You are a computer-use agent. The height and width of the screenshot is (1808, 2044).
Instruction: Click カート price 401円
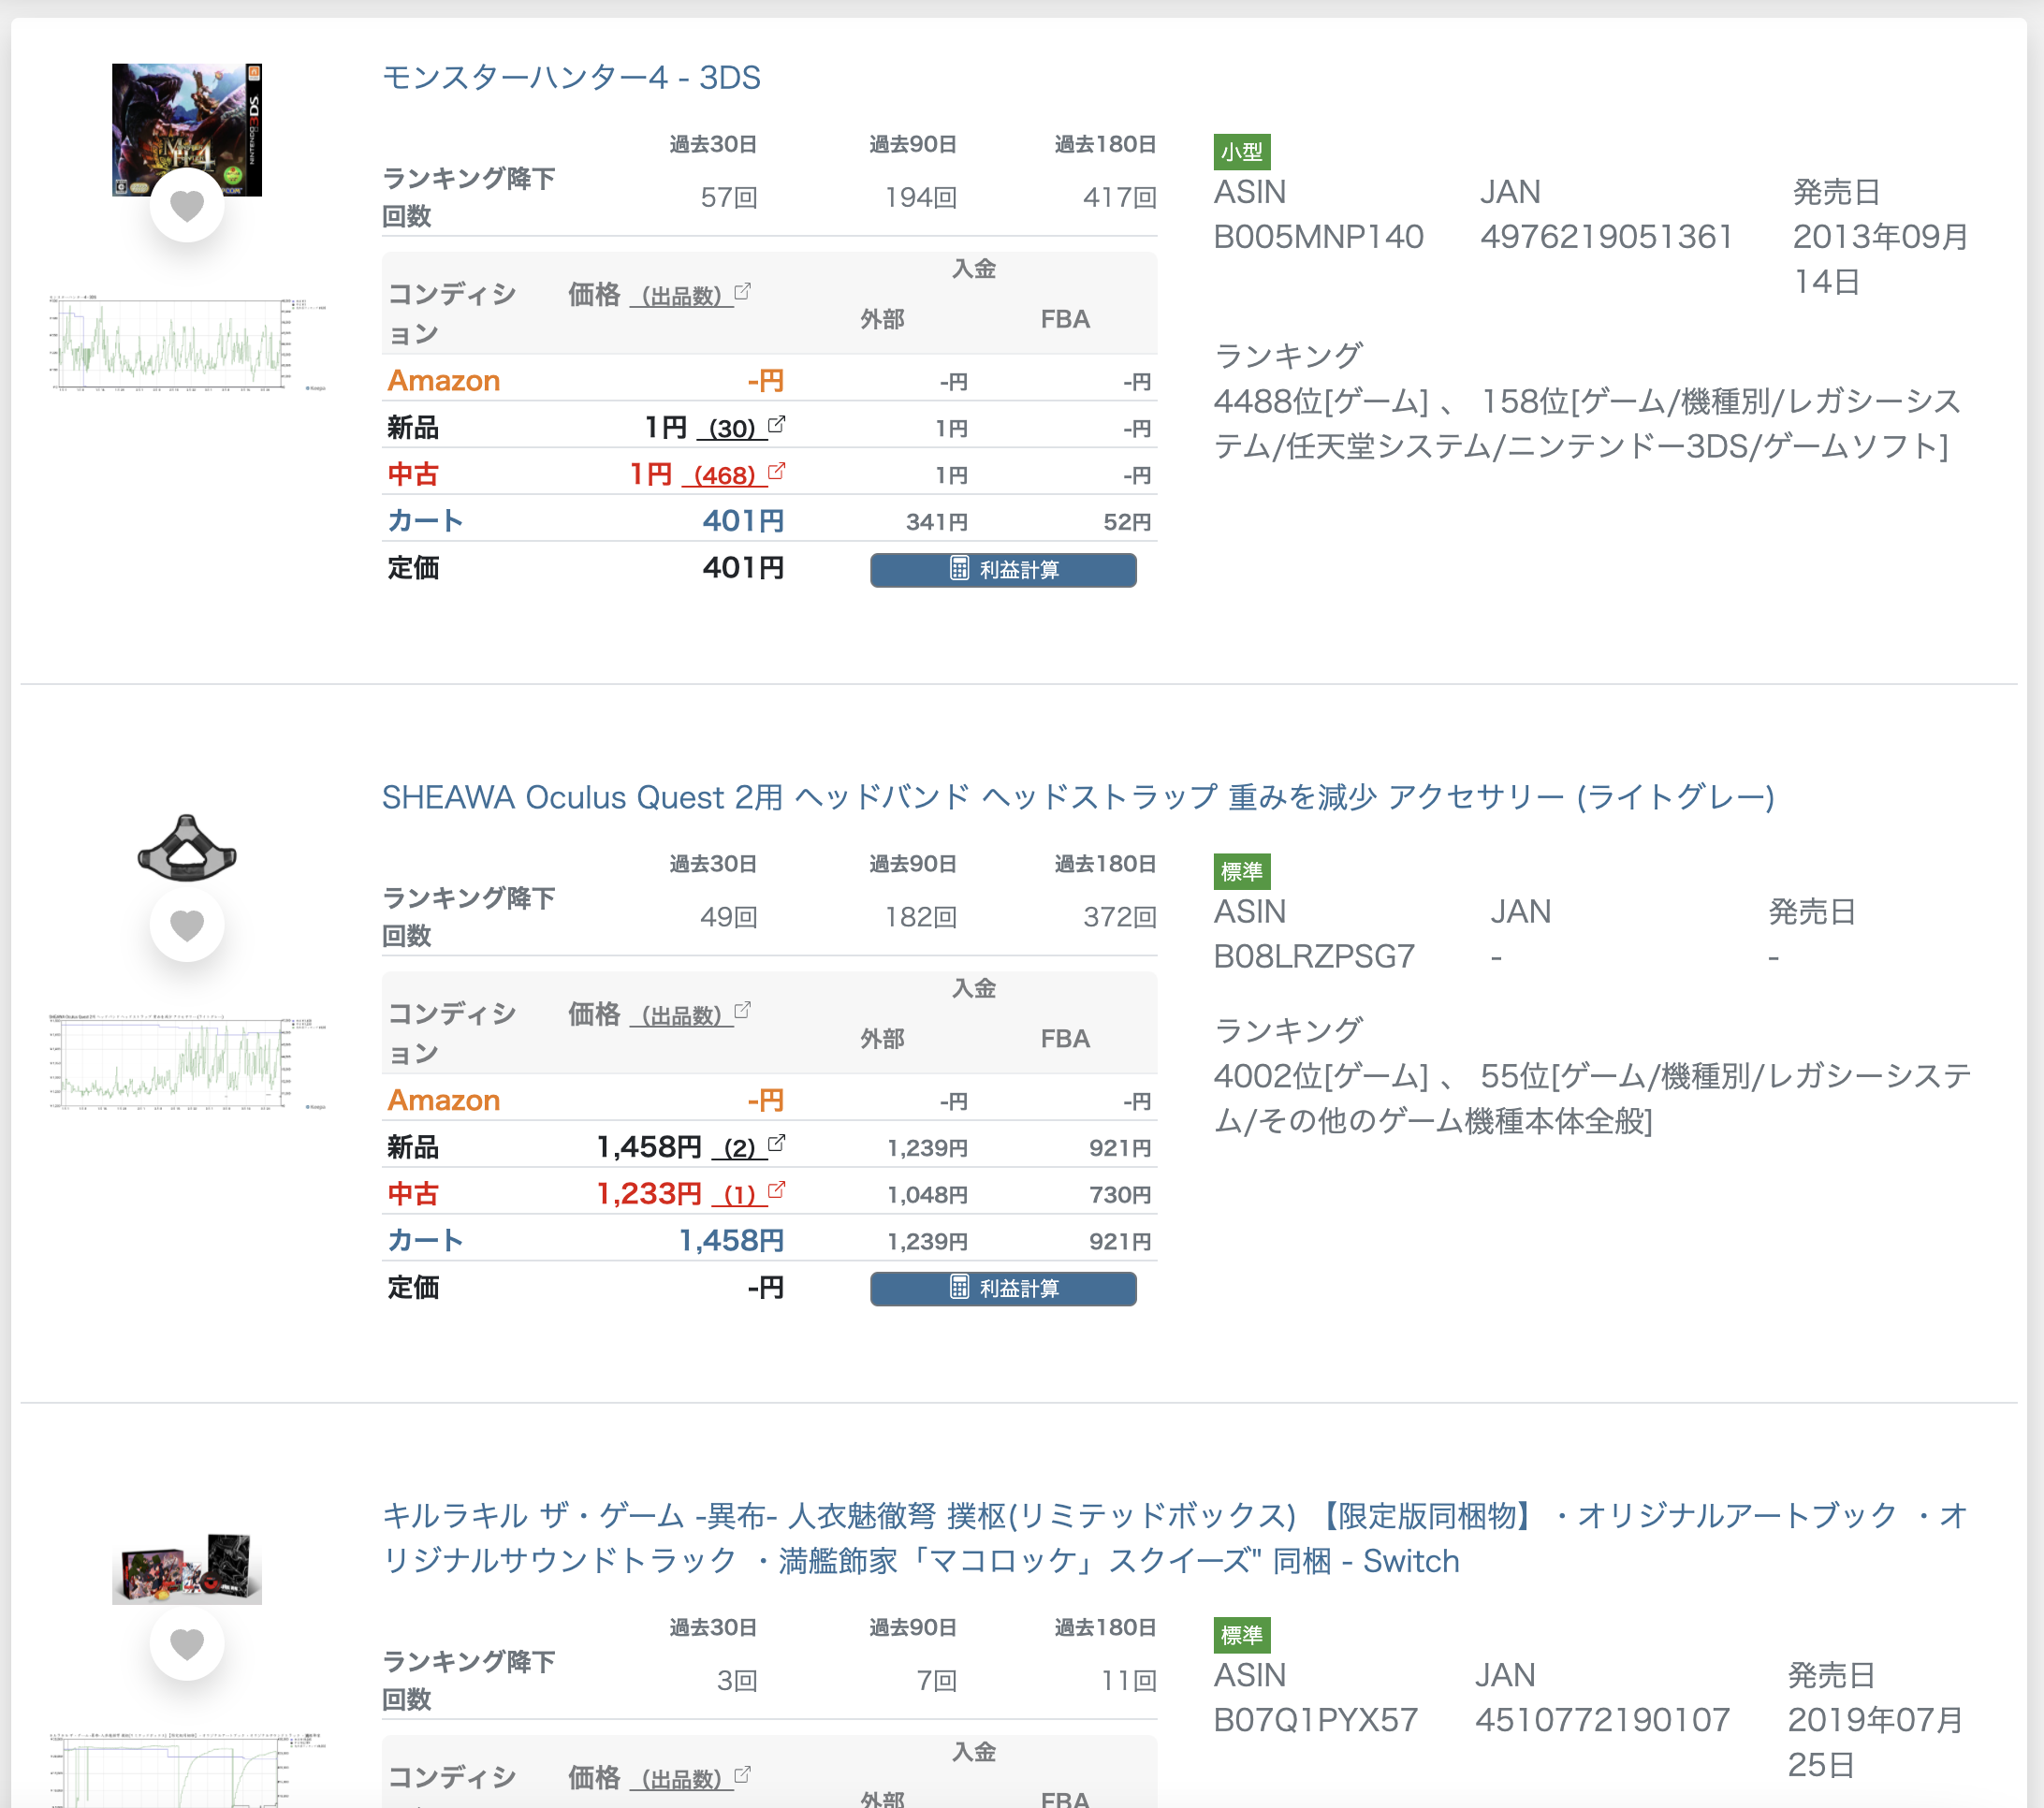(743, 521)
